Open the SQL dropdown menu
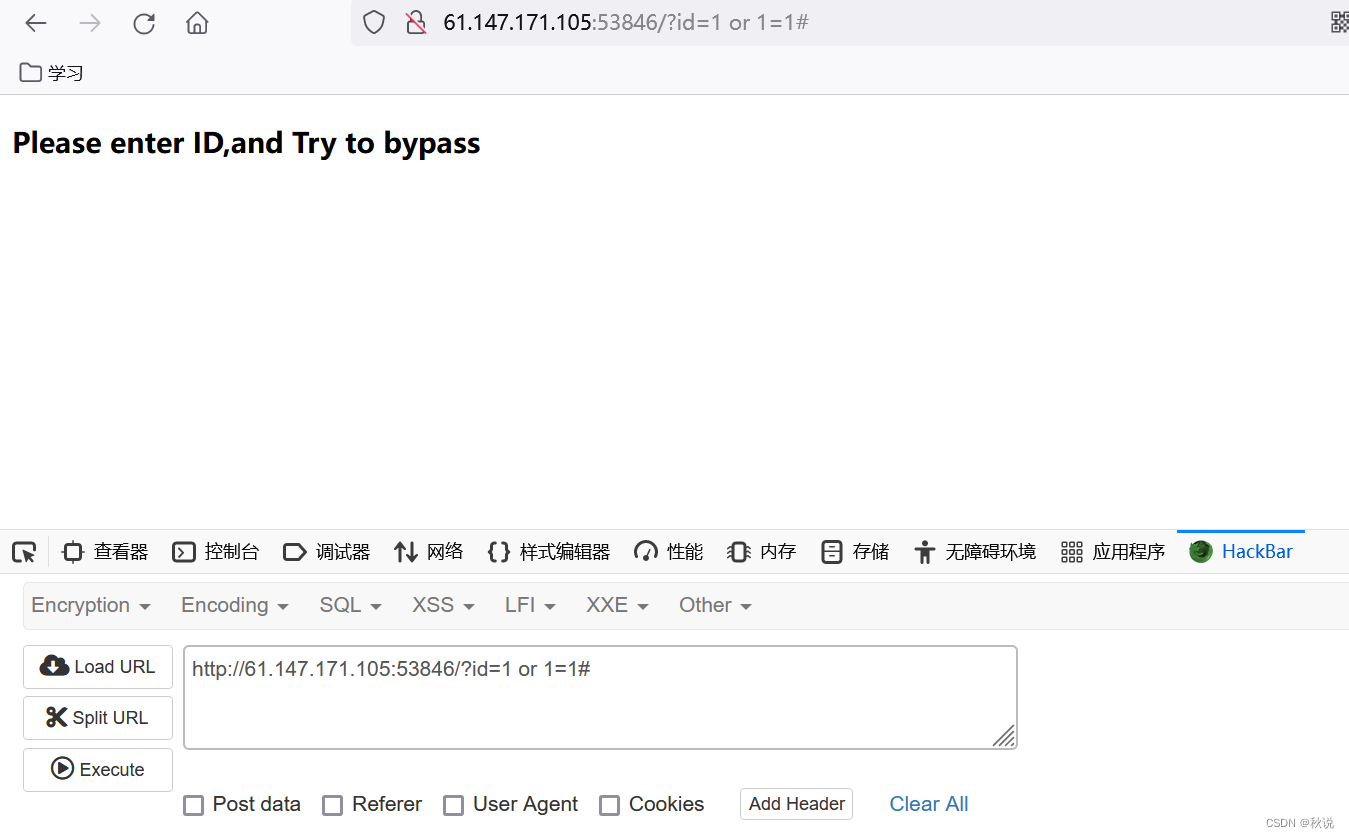This screenshot has height=838, width=1349. [351, 605]
